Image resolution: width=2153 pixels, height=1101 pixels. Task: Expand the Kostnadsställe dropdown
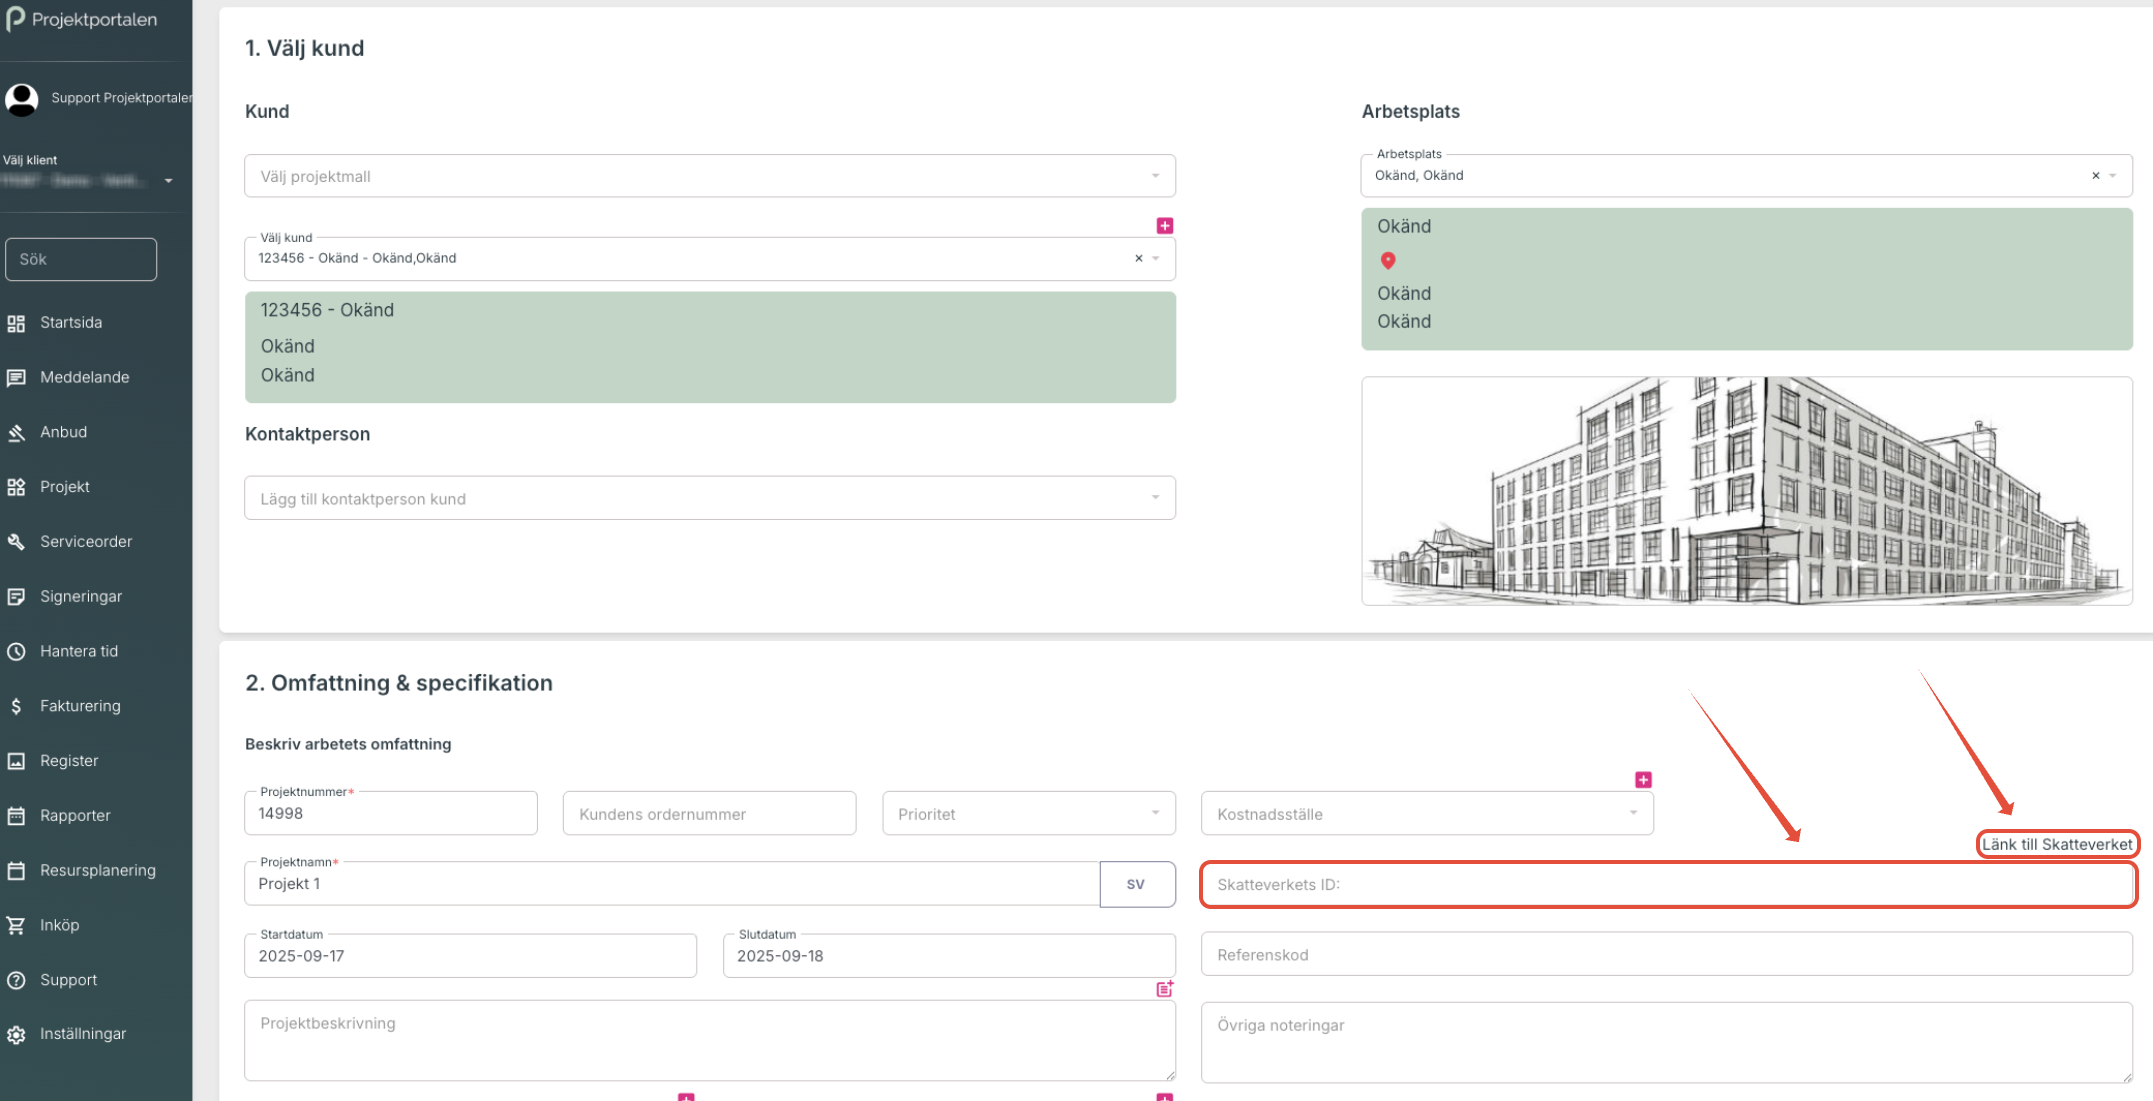coord(1426,814)
